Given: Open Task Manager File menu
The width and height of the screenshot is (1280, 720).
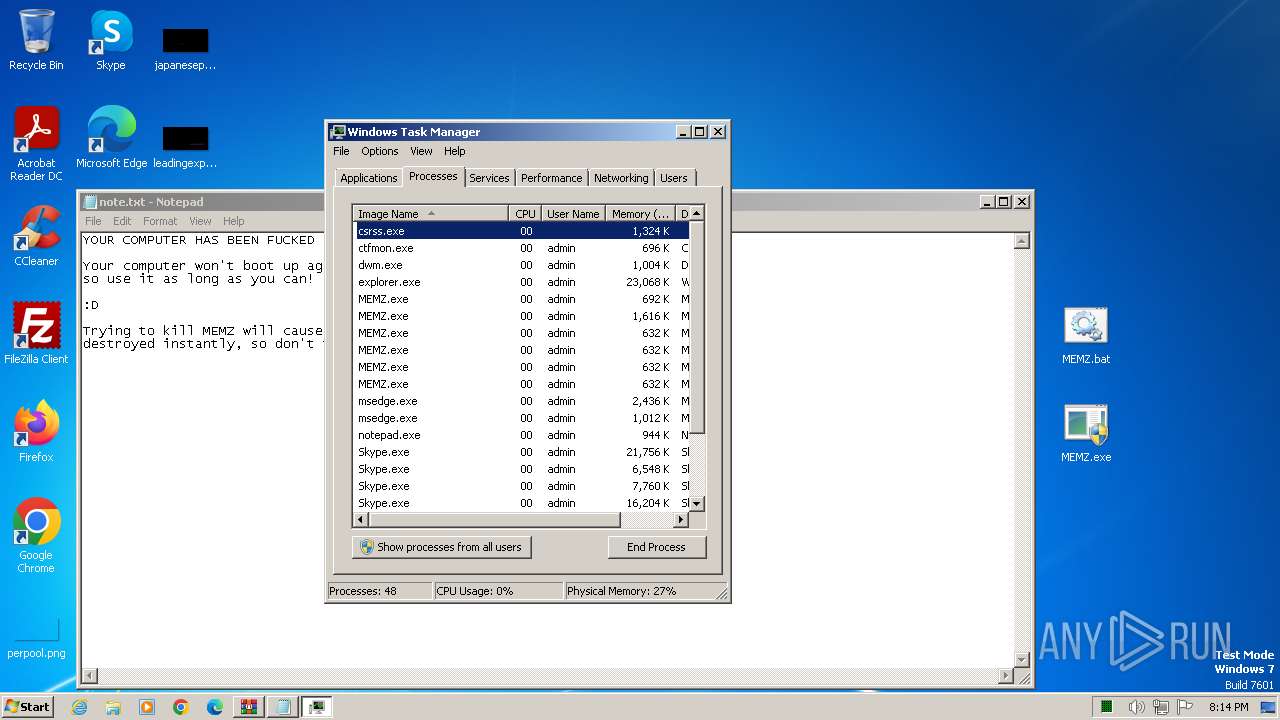Looking at the screenshot, I should [x=341, y=151].
